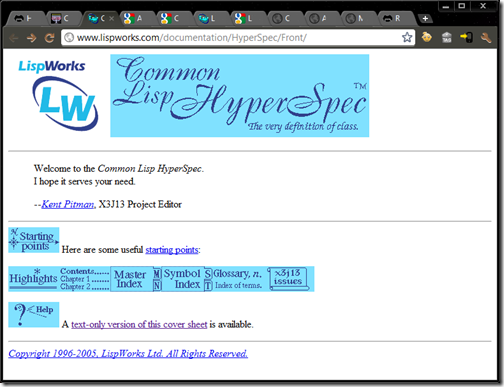Open the yellow face extension icon
The height and width of the screenshot is (387, 504).
(427, 37)
